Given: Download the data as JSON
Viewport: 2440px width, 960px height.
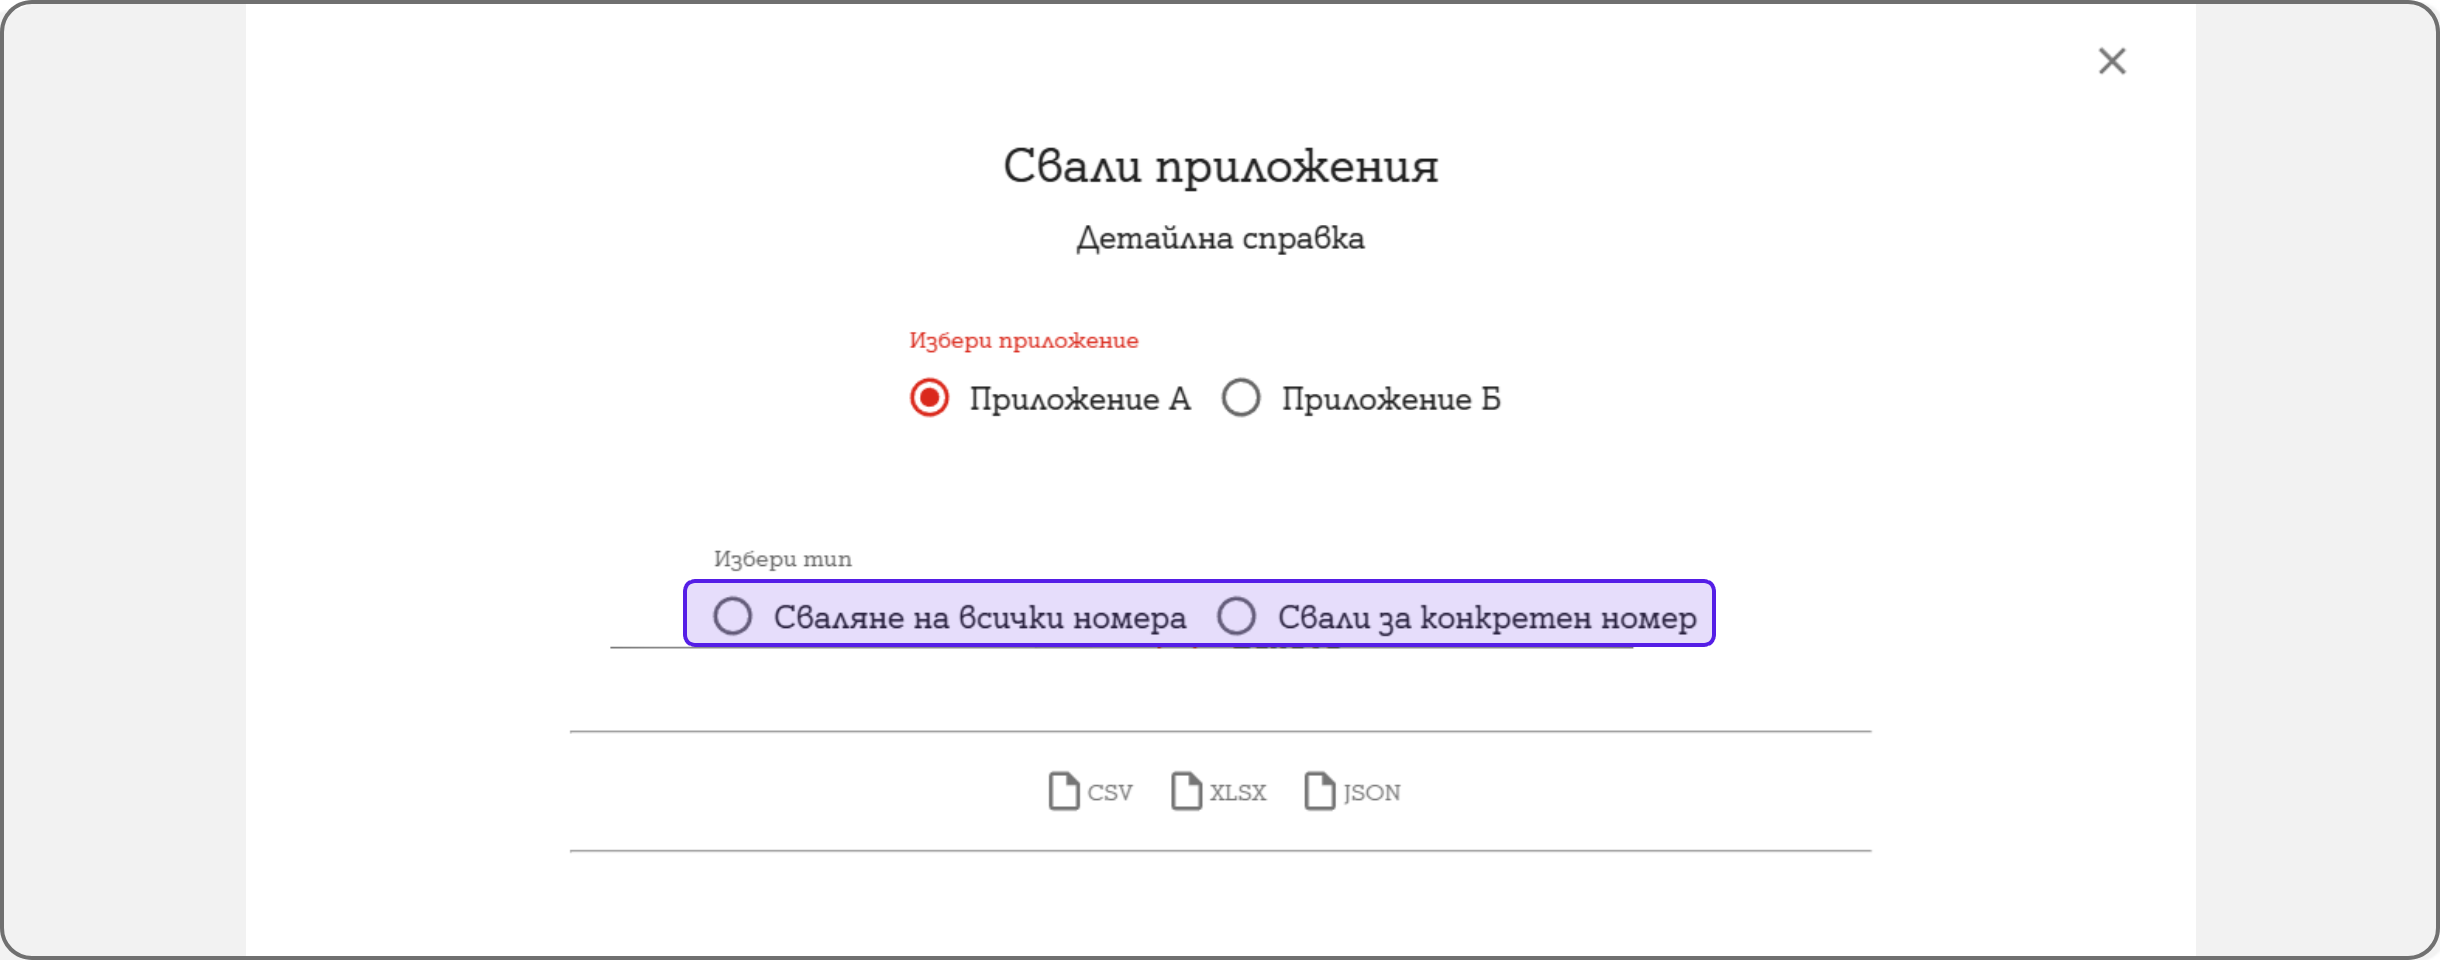Looking at the screenshot, I should (1352, 792).
